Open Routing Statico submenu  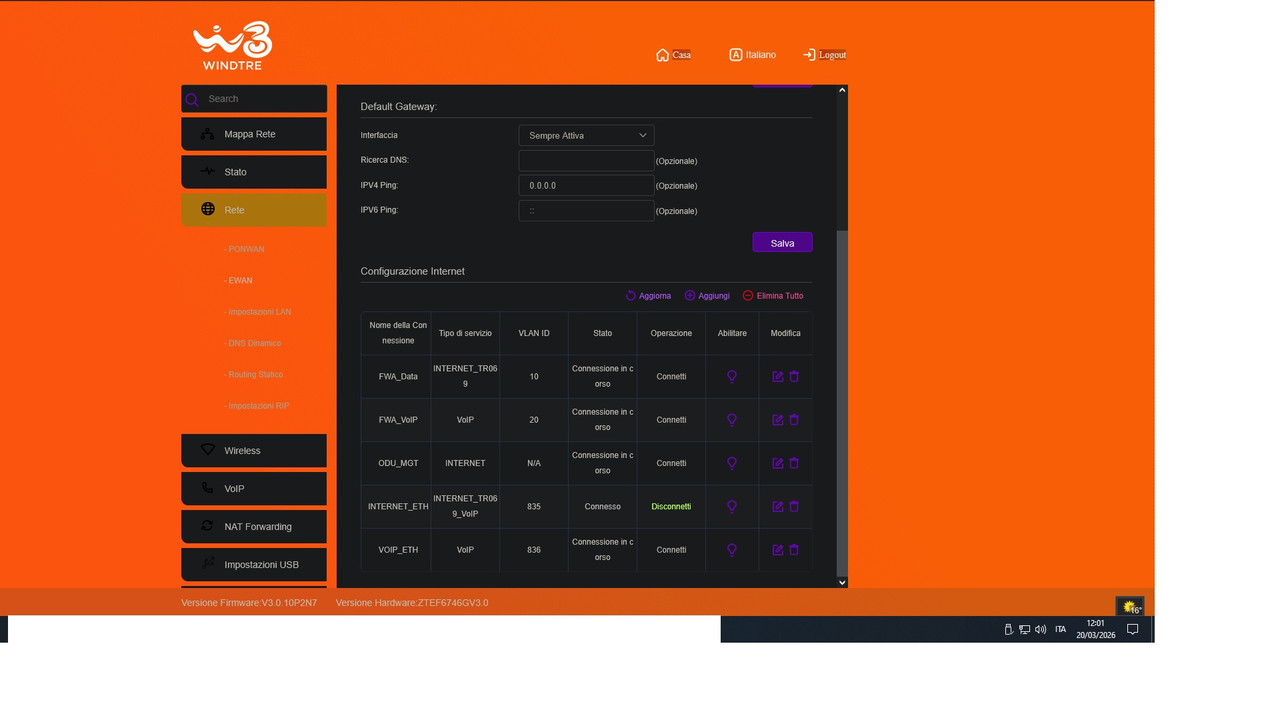click(254, 375)
